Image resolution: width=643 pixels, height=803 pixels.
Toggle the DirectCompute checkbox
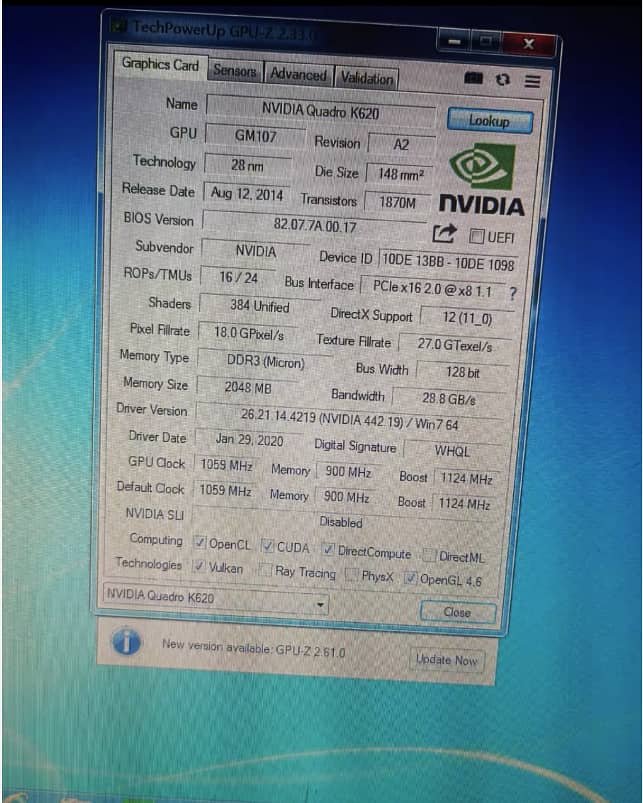click(328, 549)
